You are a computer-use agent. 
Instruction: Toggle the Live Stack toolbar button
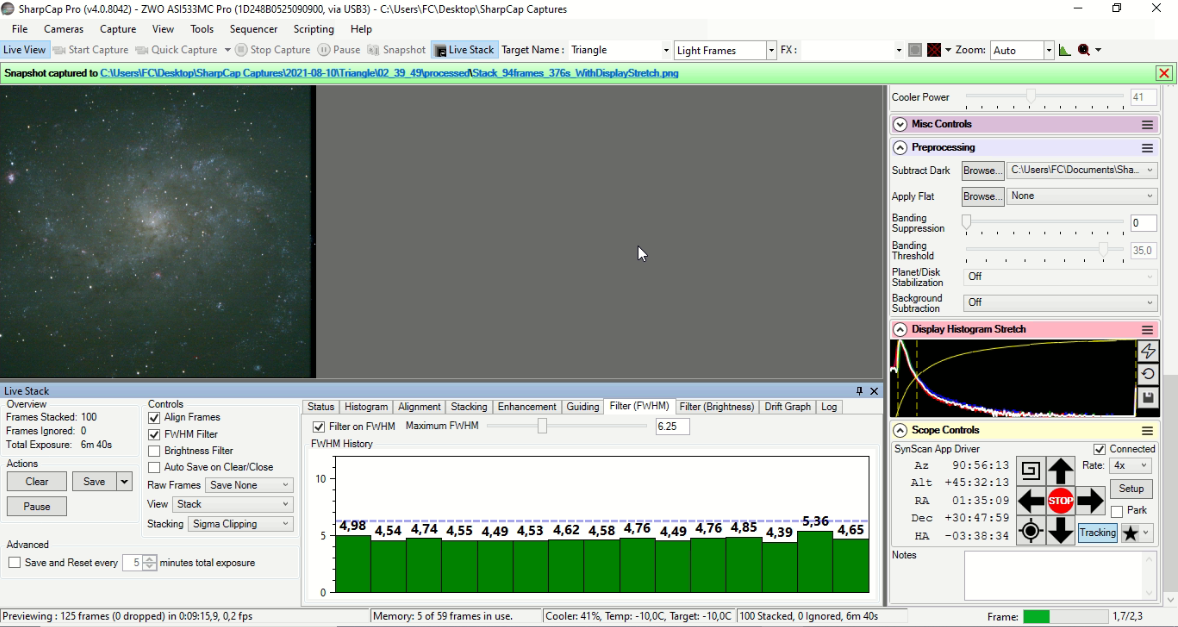click(464, 50)
